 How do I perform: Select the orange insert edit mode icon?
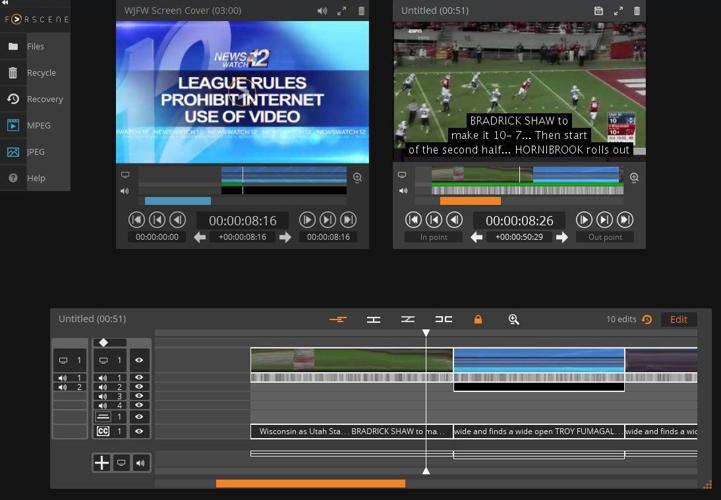coord(338,319)
